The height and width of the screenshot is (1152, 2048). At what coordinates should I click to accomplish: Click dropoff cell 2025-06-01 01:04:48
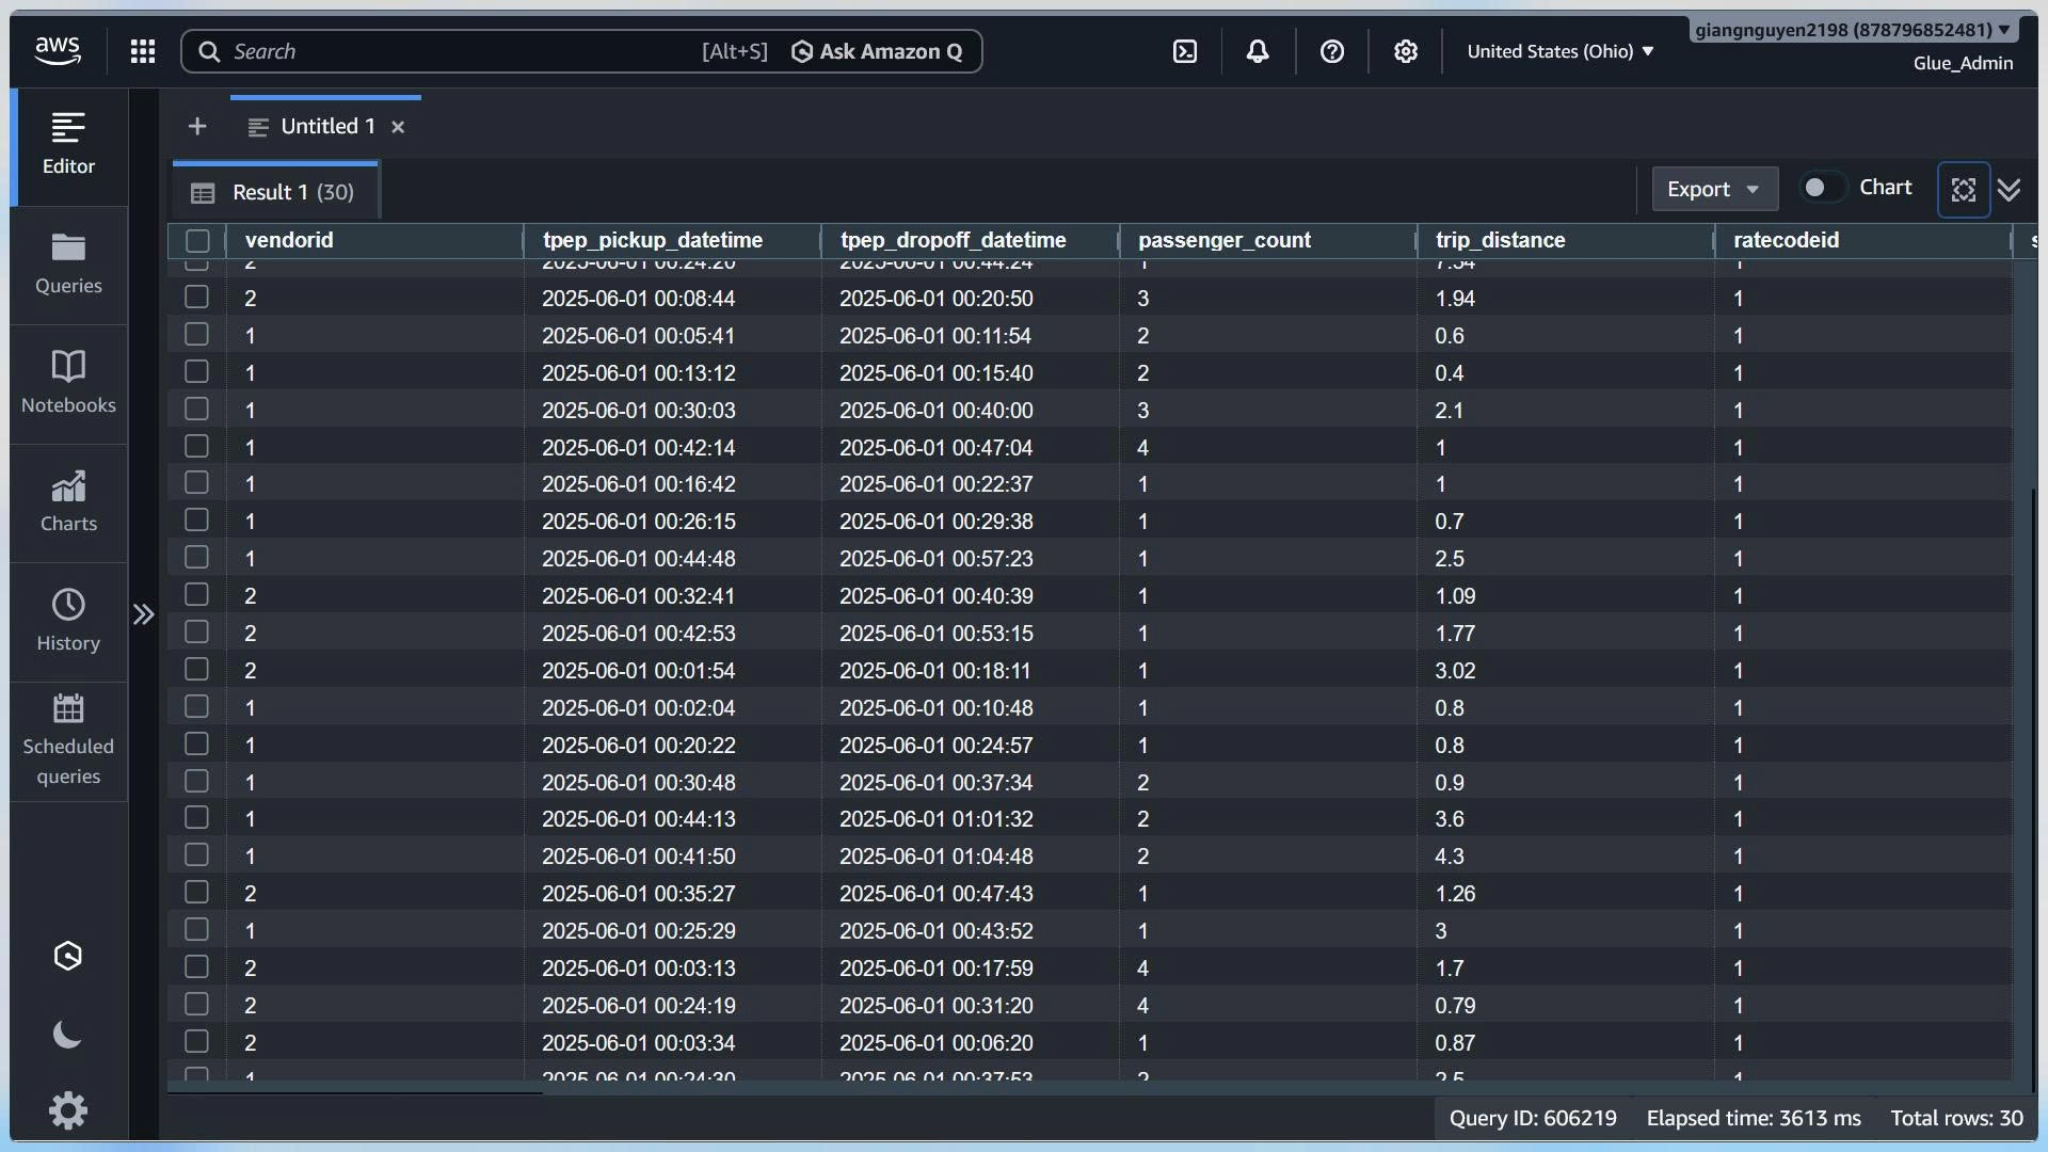936,856
